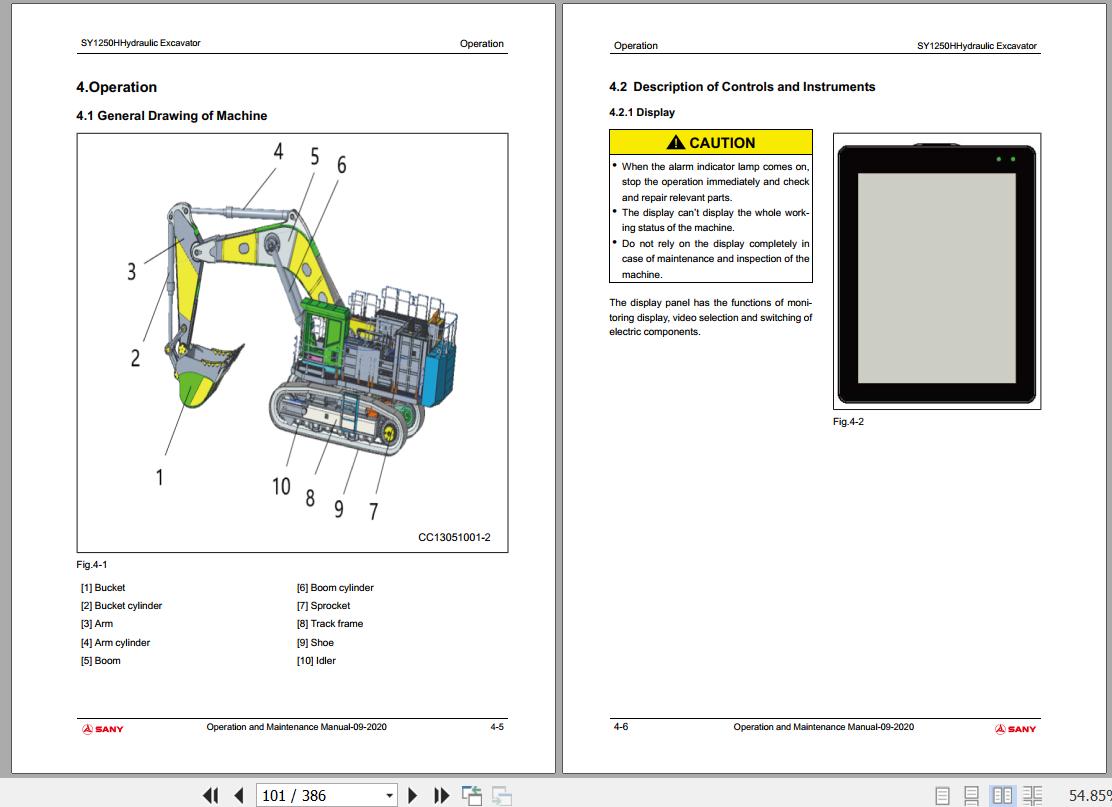Click the caption 'Fig.4-2'
The image size is (1112, 807).
click(x=848, y=422)
